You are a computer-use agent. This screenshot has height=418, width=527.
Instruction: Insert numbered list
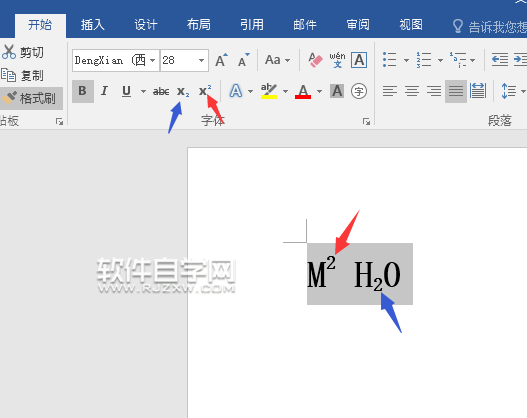click(x=424, y=60)
